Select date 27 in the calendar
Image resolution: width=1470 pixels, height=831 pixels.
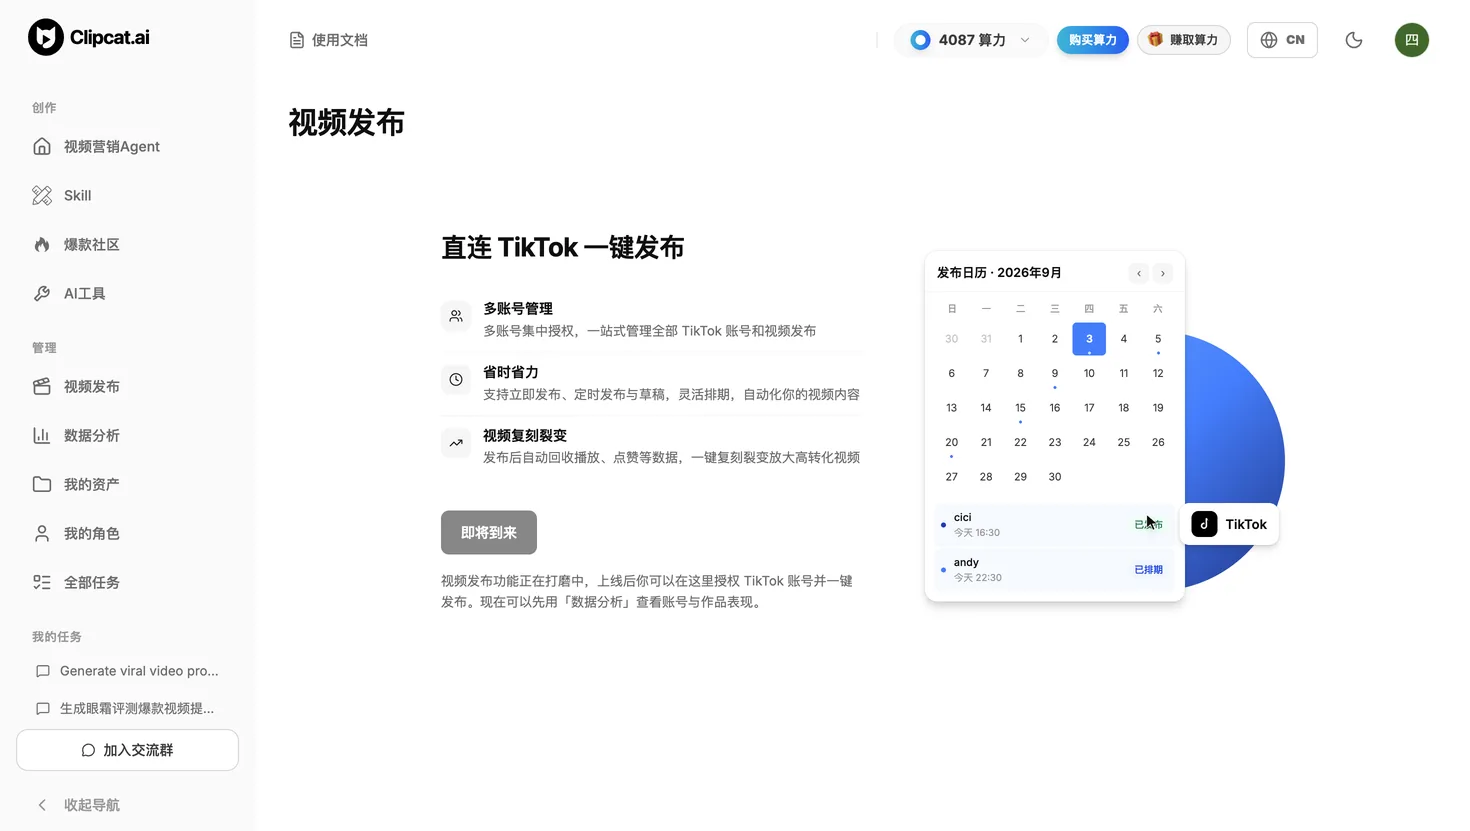point(951,477)
